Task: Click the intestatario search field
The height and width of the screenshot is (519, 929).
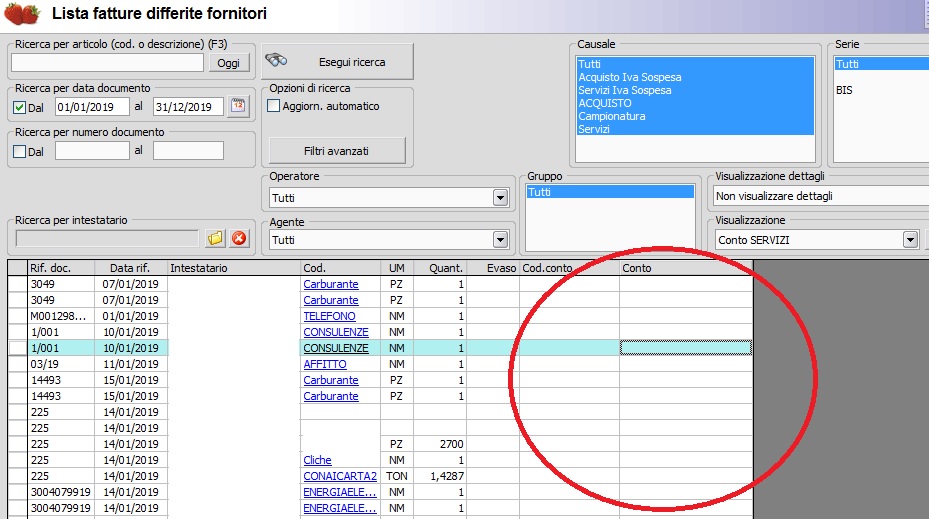Action: (107, 238)
